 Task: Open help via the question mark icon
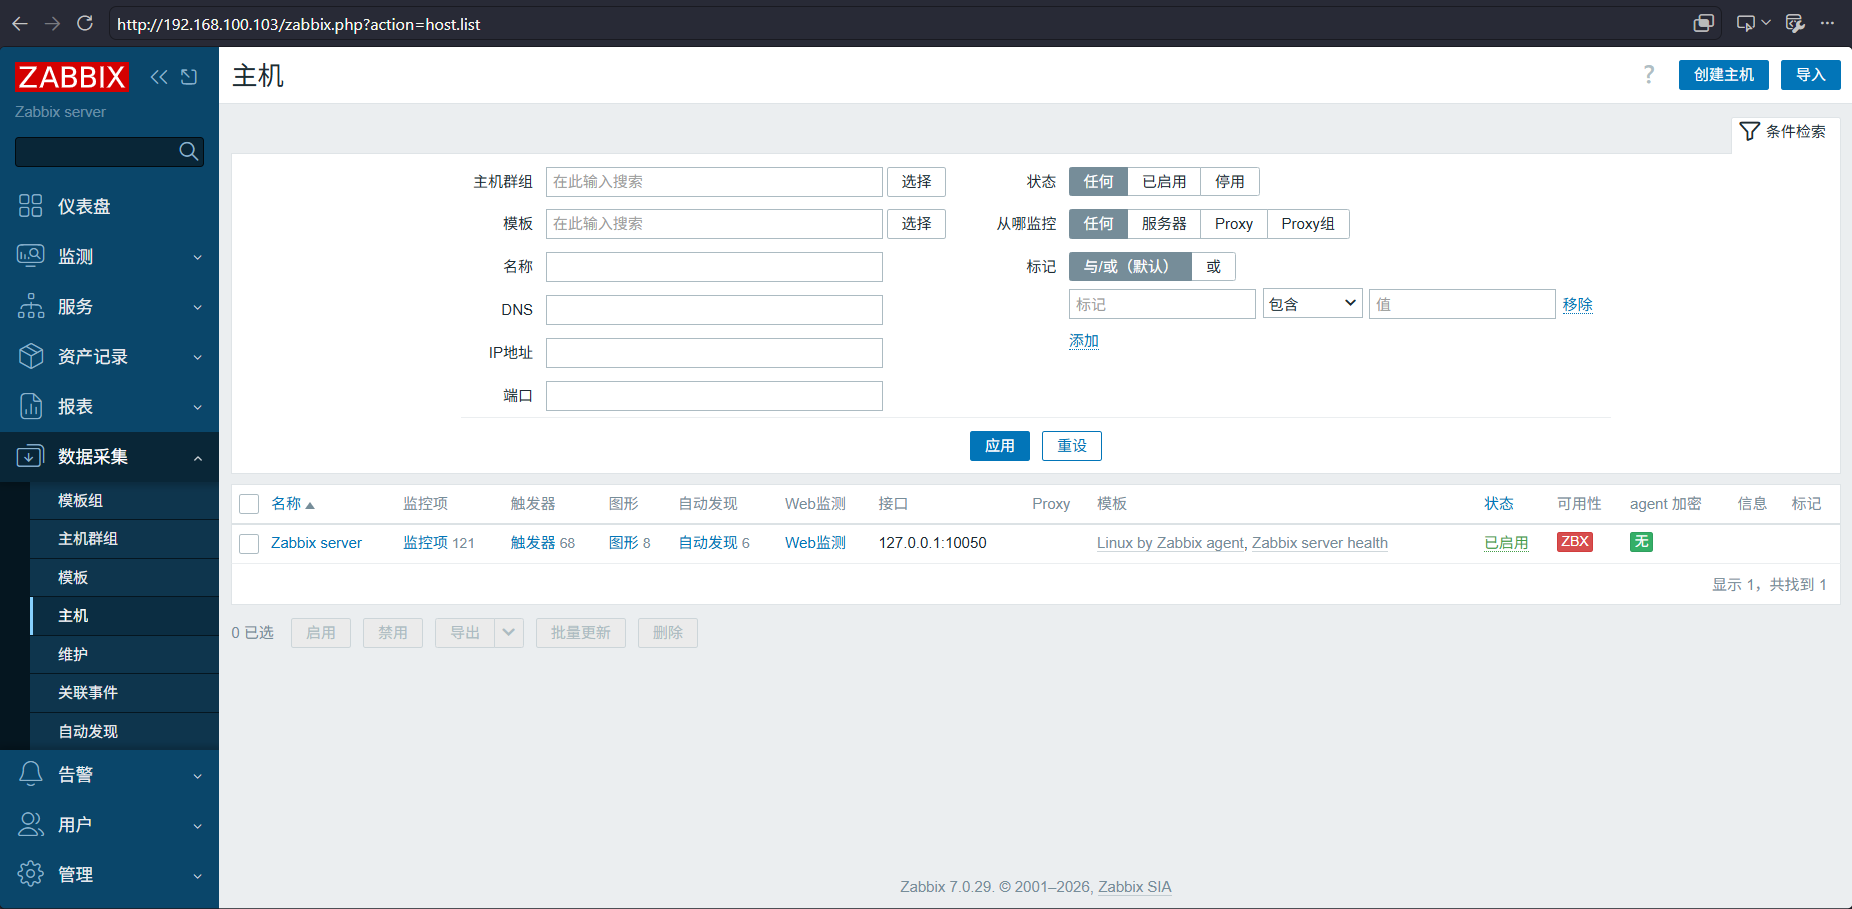(x=1649, y=75)
